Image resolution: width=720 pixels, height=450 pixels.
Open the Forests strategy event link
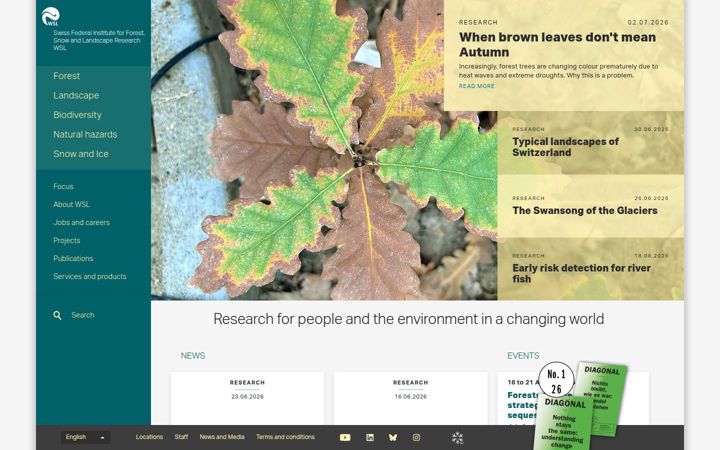[x=523, y=405]
